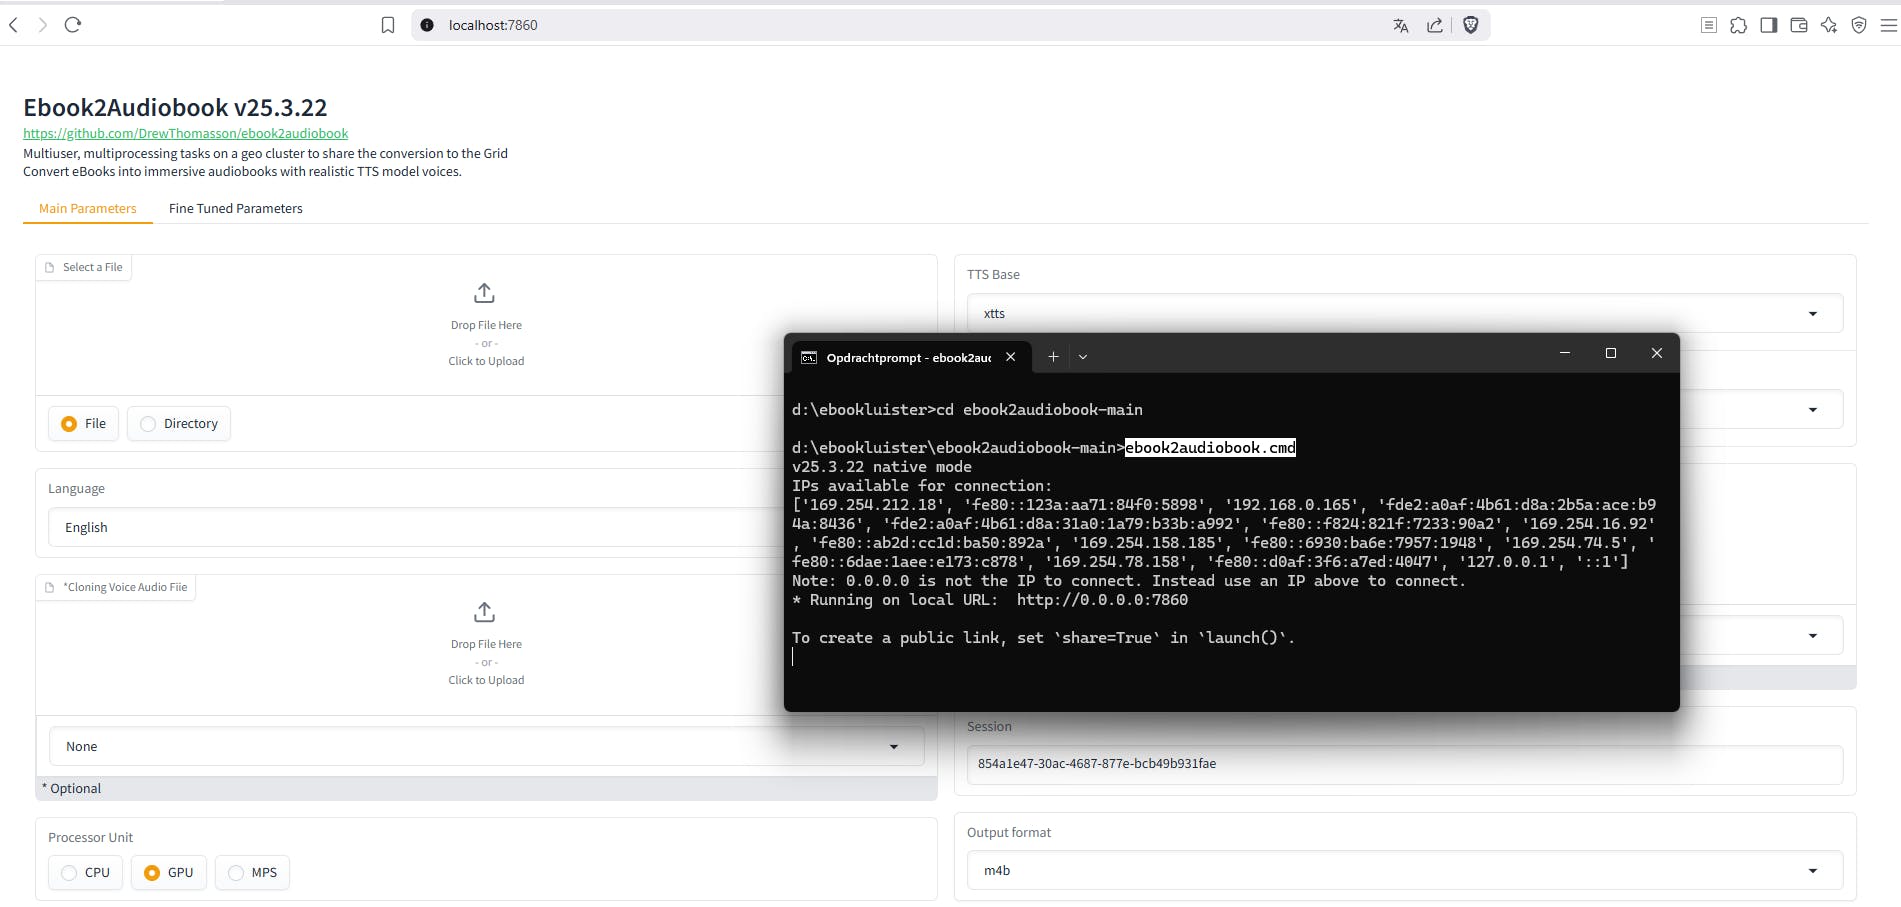This screenshot has width=1901, height=907.
Task: Minimize the Opdrachtprompt terminal window
Action: tap(1565, 353)
